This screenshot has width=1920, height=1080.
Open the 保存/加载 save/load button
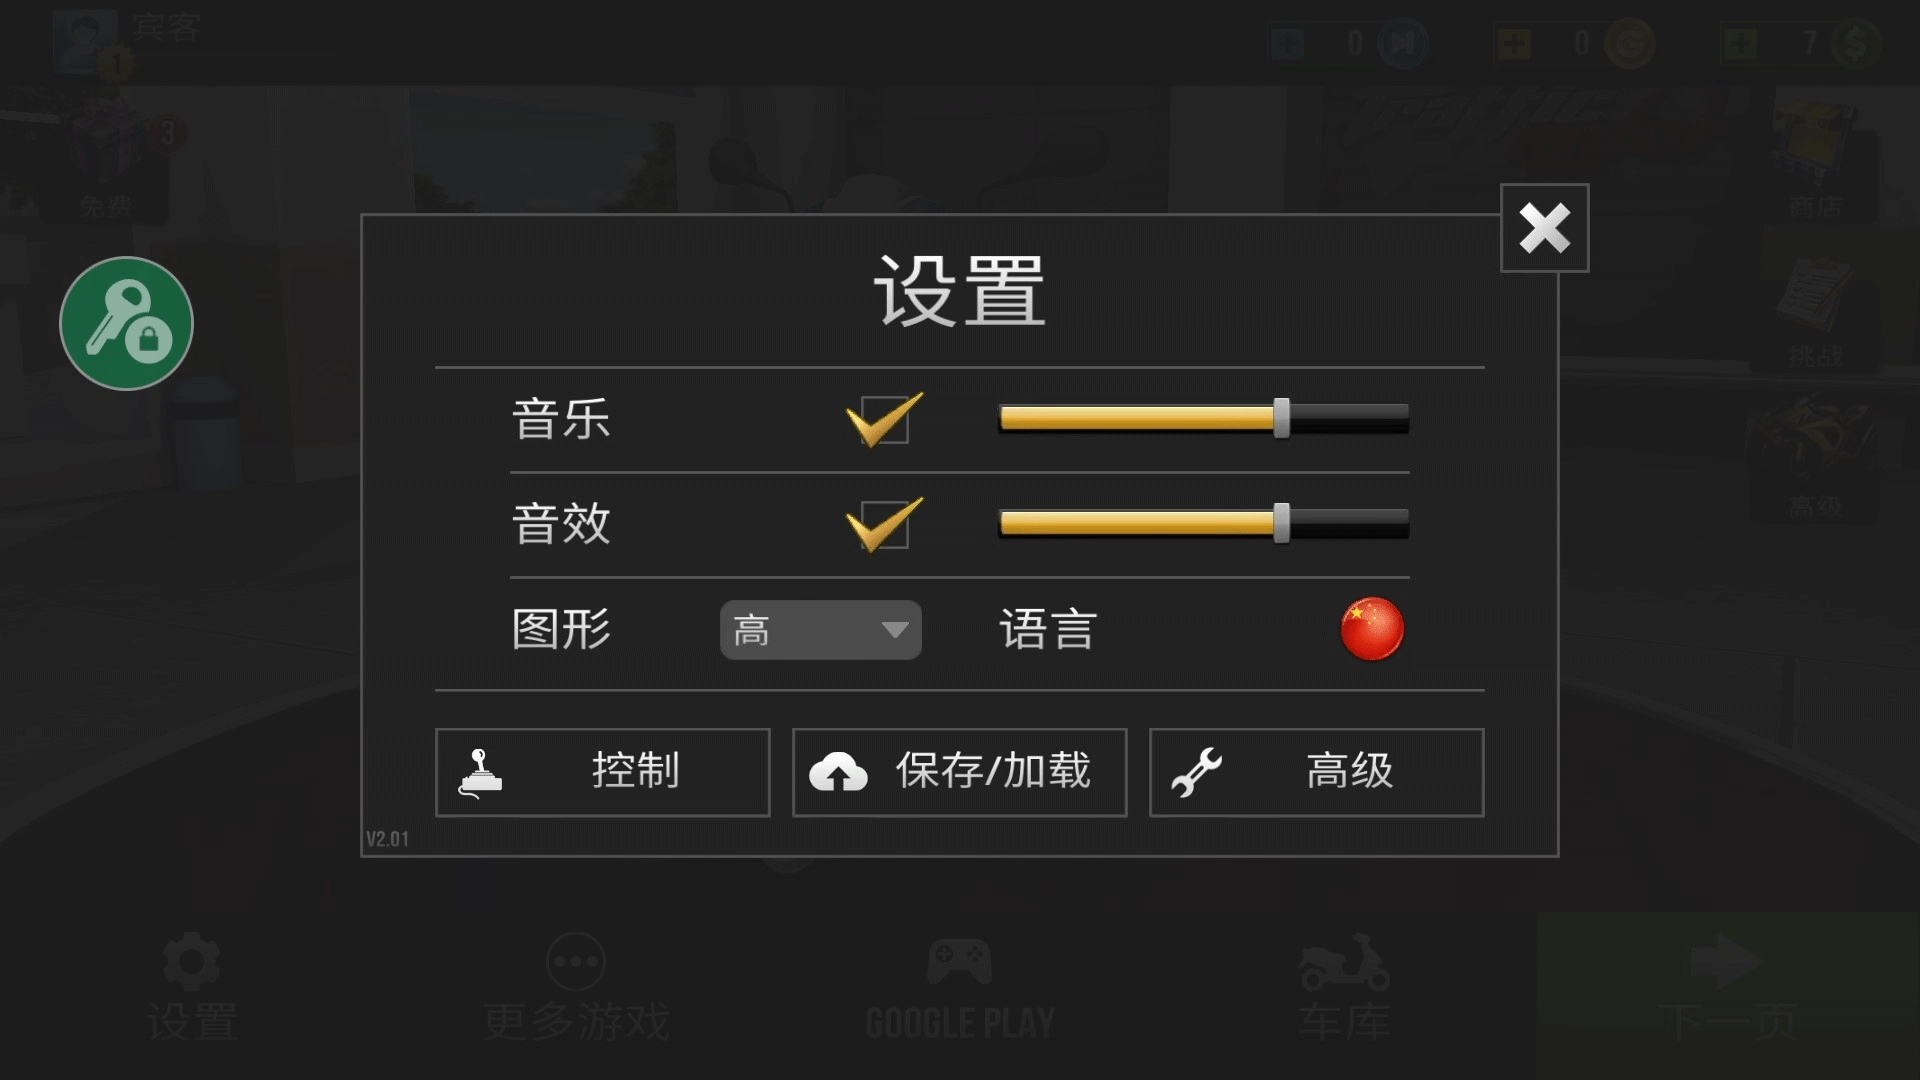(959, 772)
